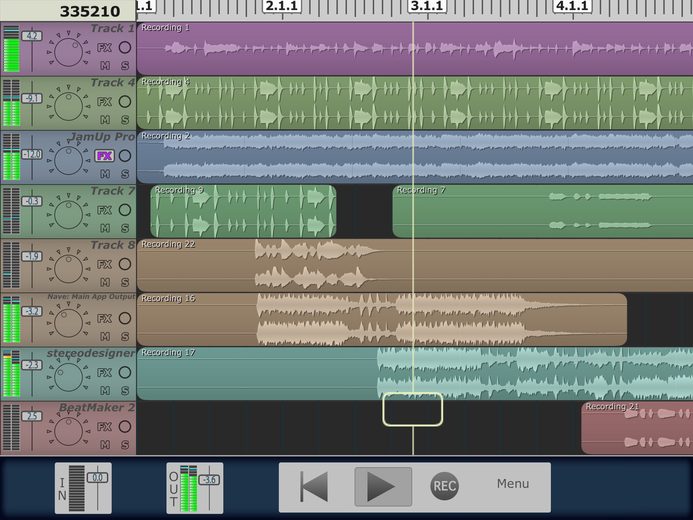Open FX for stereodesigner track
This screenshot has width=693, height=520.
coord(104,372)
